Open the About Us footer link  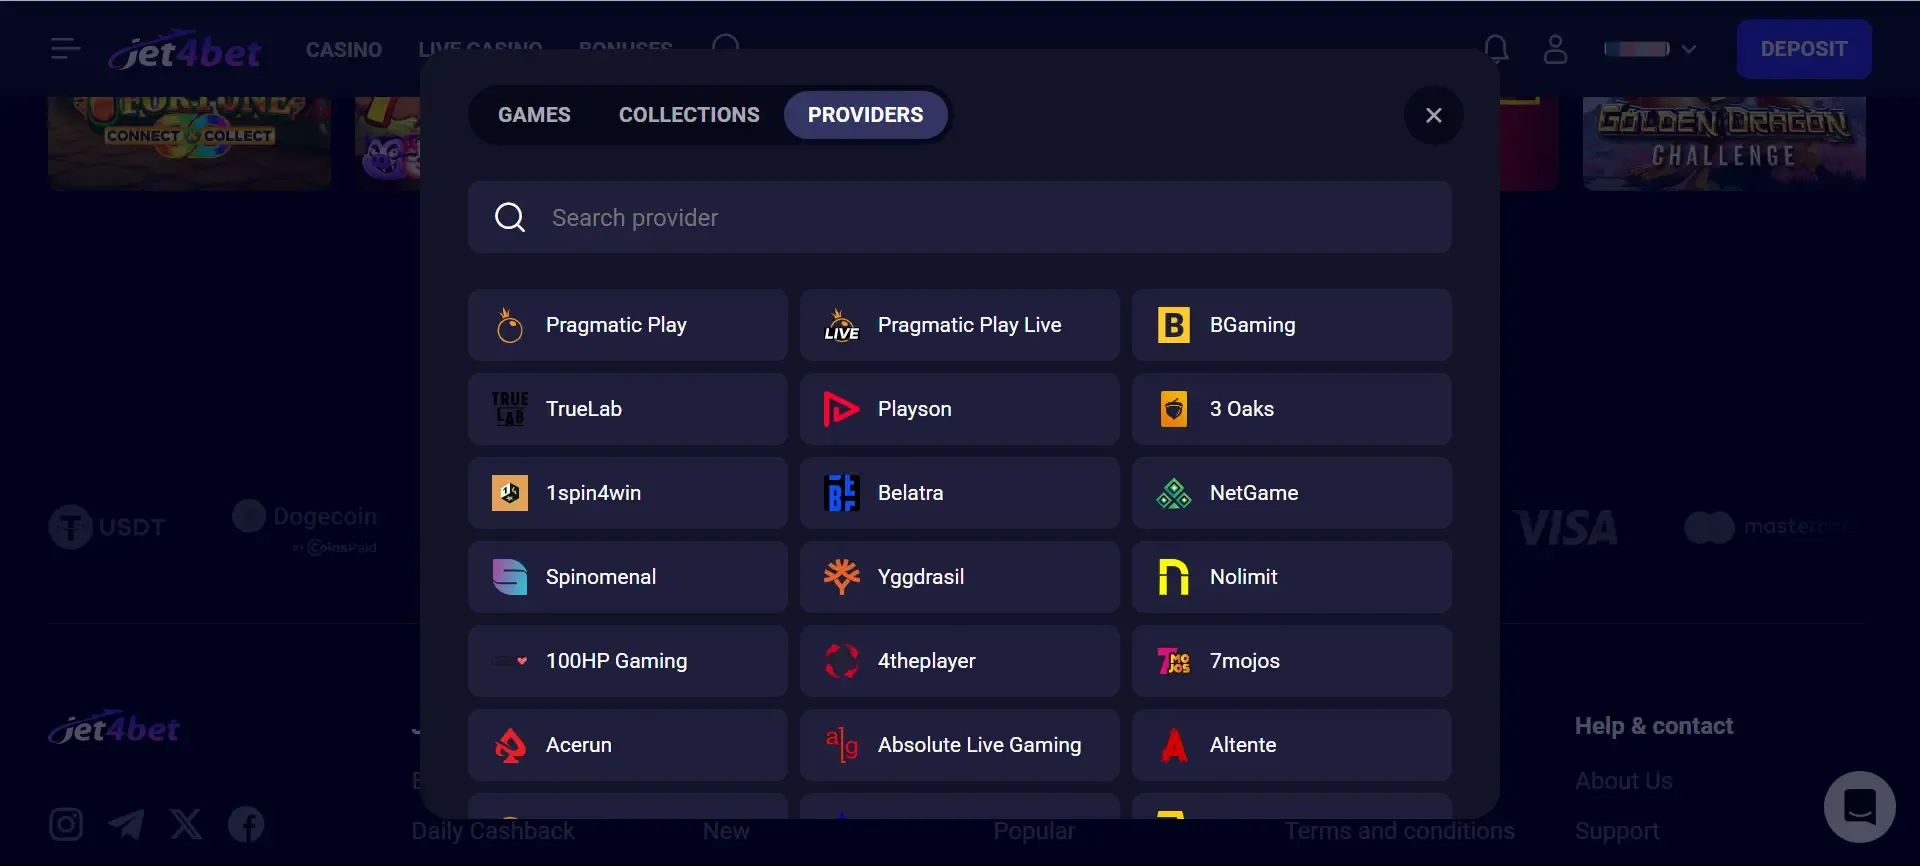pos(1623,781)
